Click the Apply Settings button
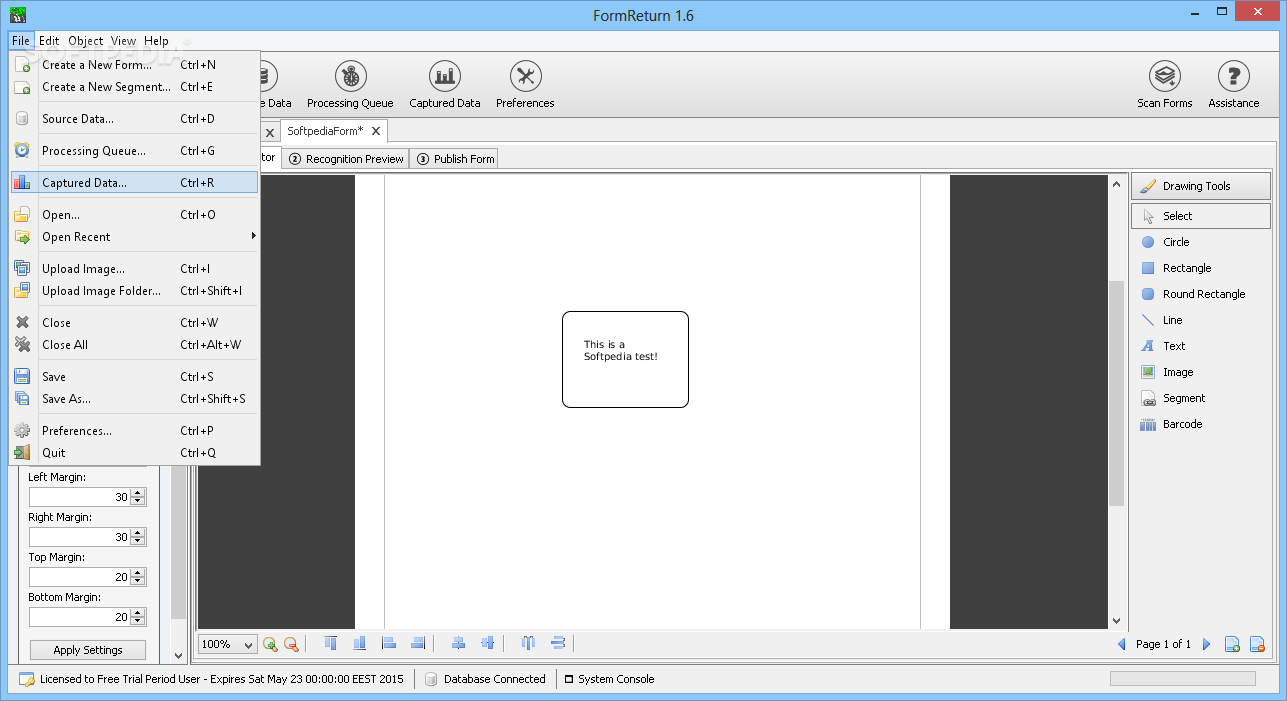Image resolution: width=1287 pixels, height=701 pixels. (88, 650)
